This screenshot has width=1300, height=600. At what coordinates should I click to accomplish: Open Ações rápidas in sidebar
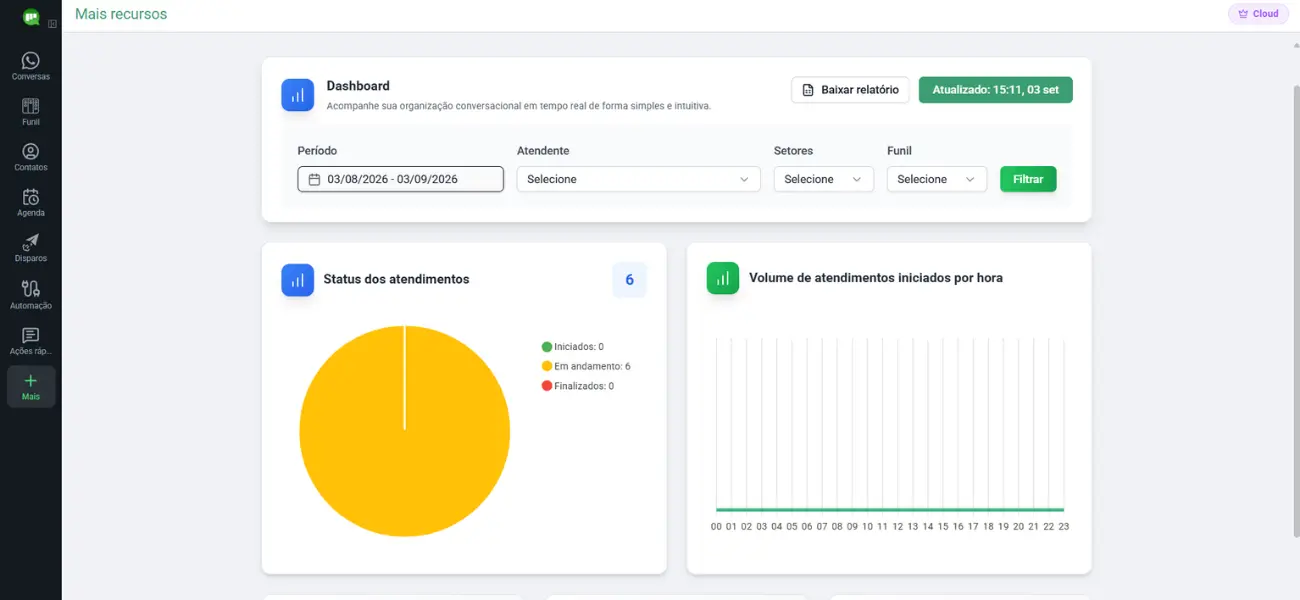click(x=31, y=341)
